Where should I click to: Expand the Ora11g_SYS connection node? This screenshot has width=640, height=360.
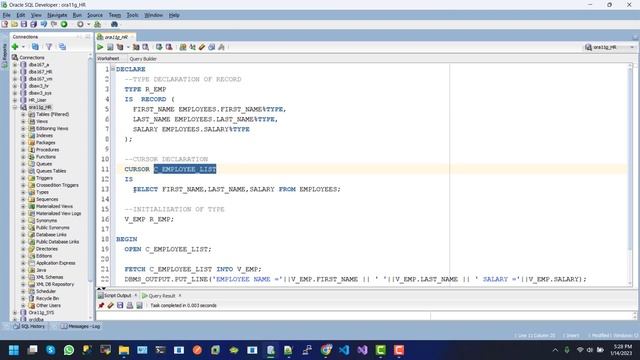click(15, 313)
